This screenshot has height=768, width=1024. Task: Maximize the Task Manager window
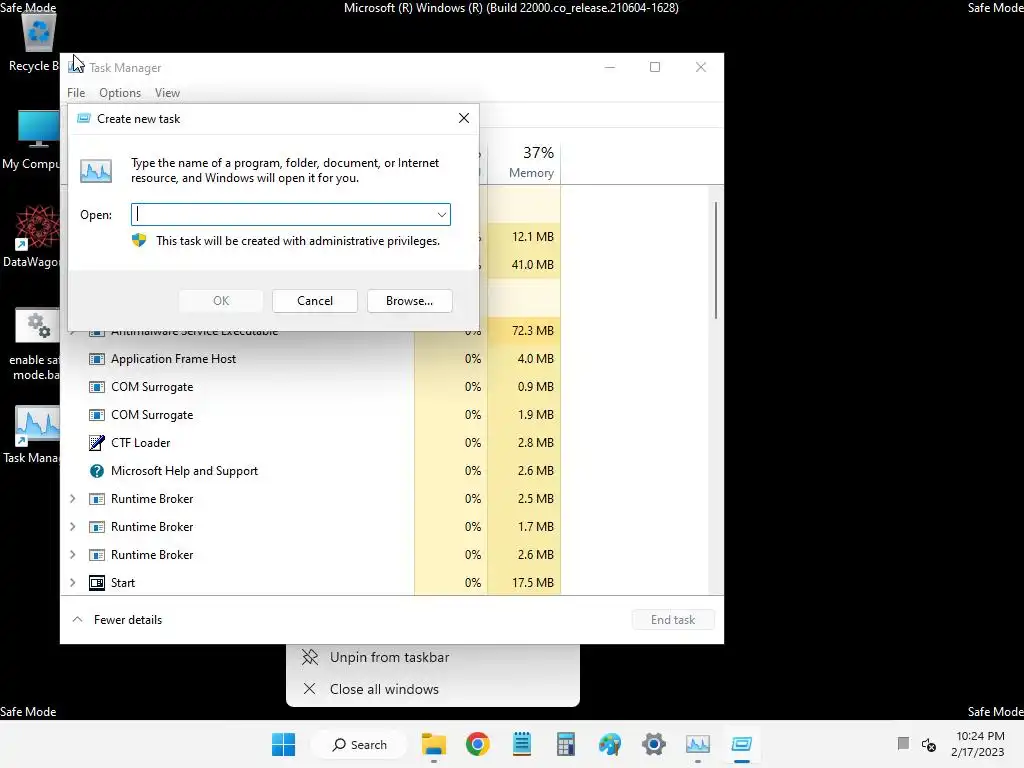coord(655,67)
